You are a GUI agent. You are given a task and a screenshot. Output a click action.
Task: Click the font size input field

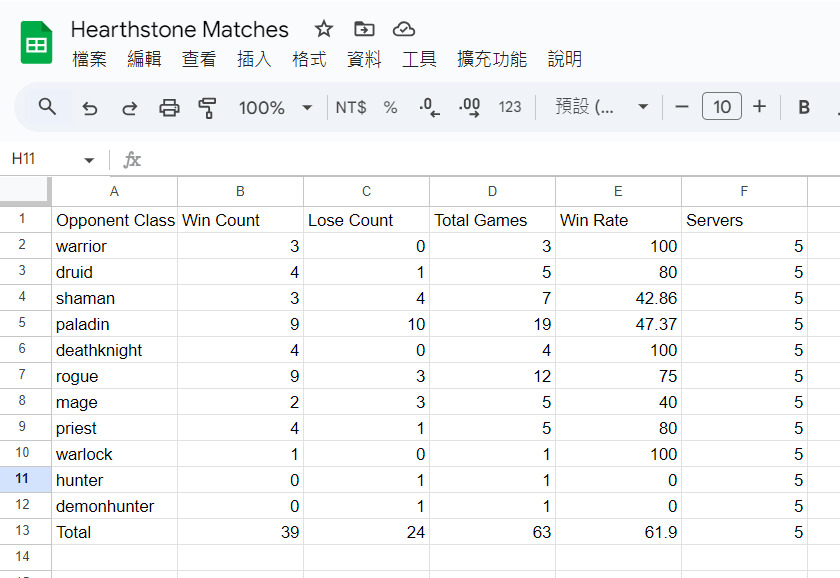click(722, 106)
